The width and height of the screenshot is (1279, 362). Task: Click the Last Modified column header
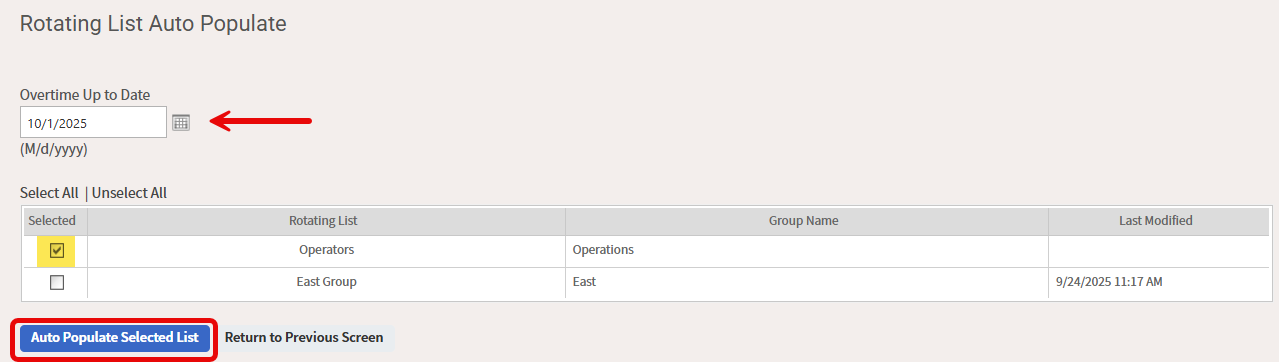(1155, 221)
